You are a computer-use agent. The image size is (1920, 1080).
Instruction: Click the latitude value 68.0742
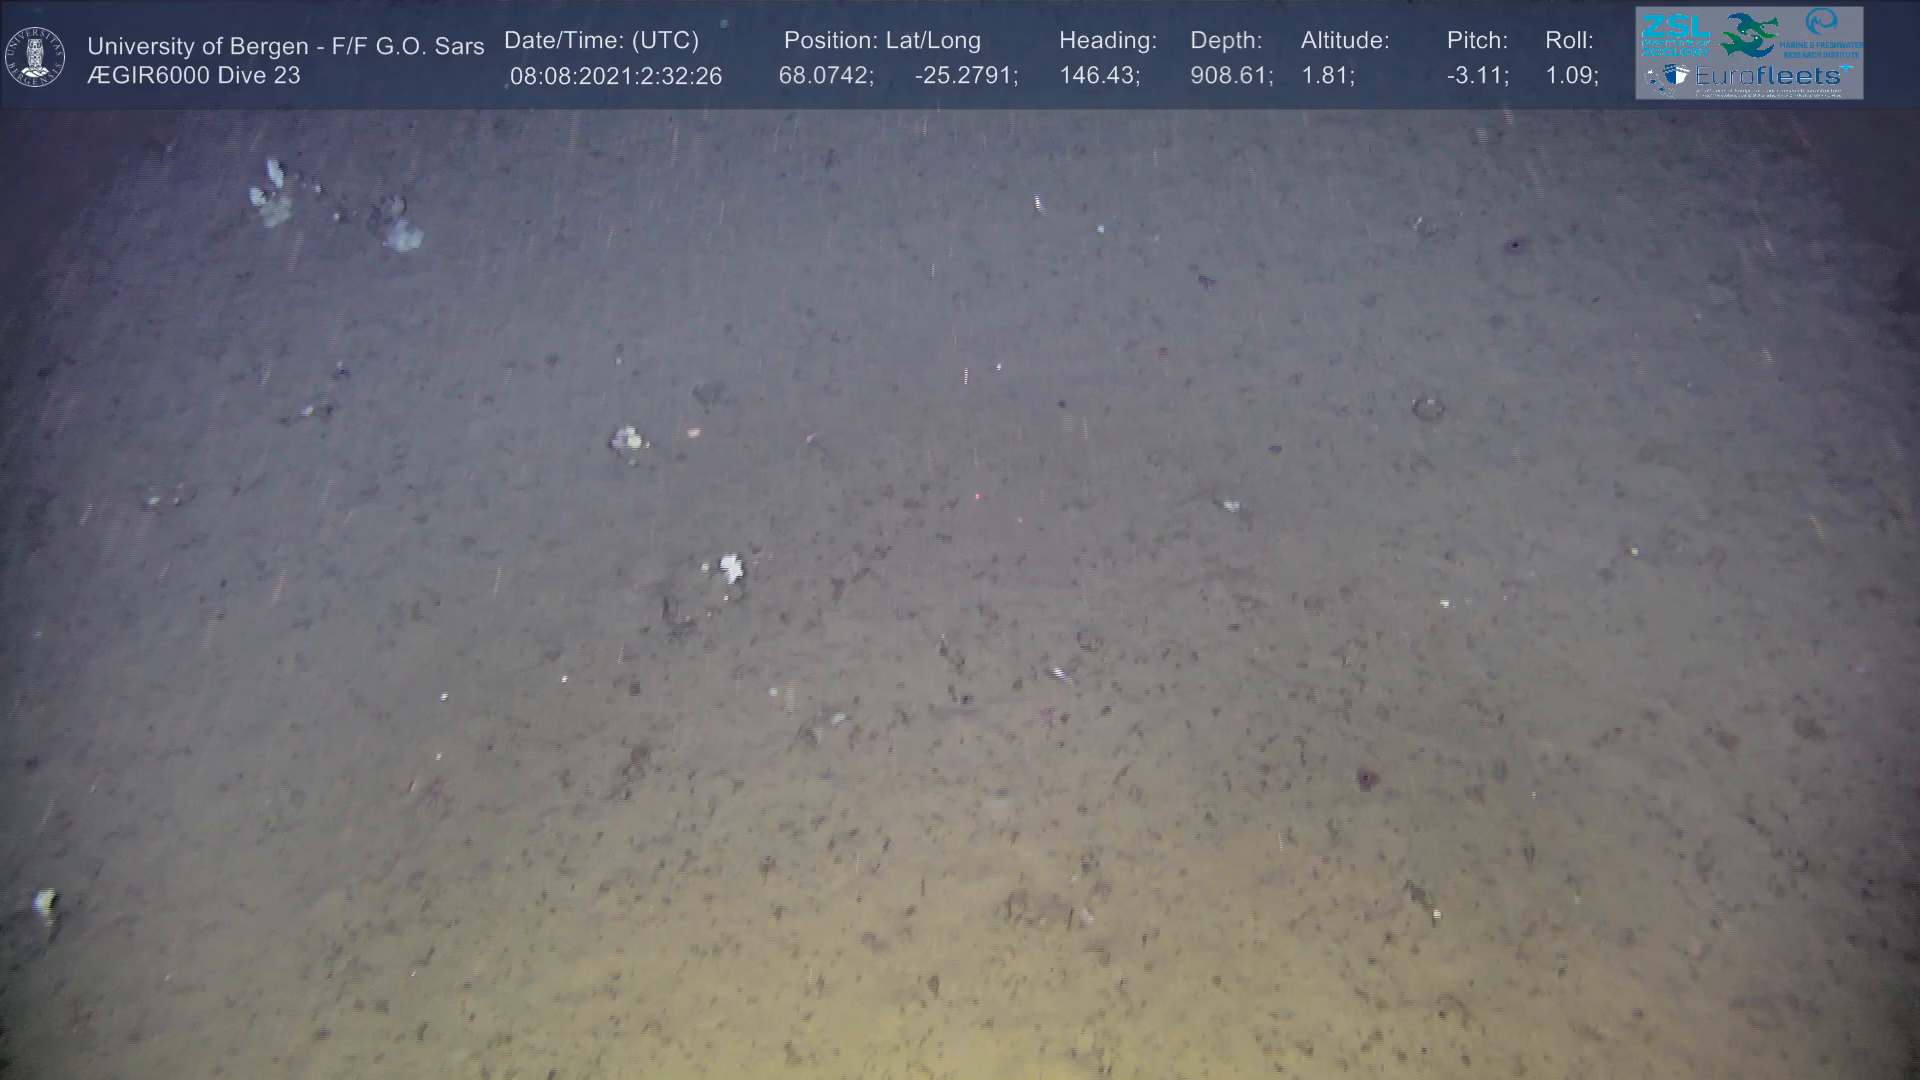(x=825, y=76)
